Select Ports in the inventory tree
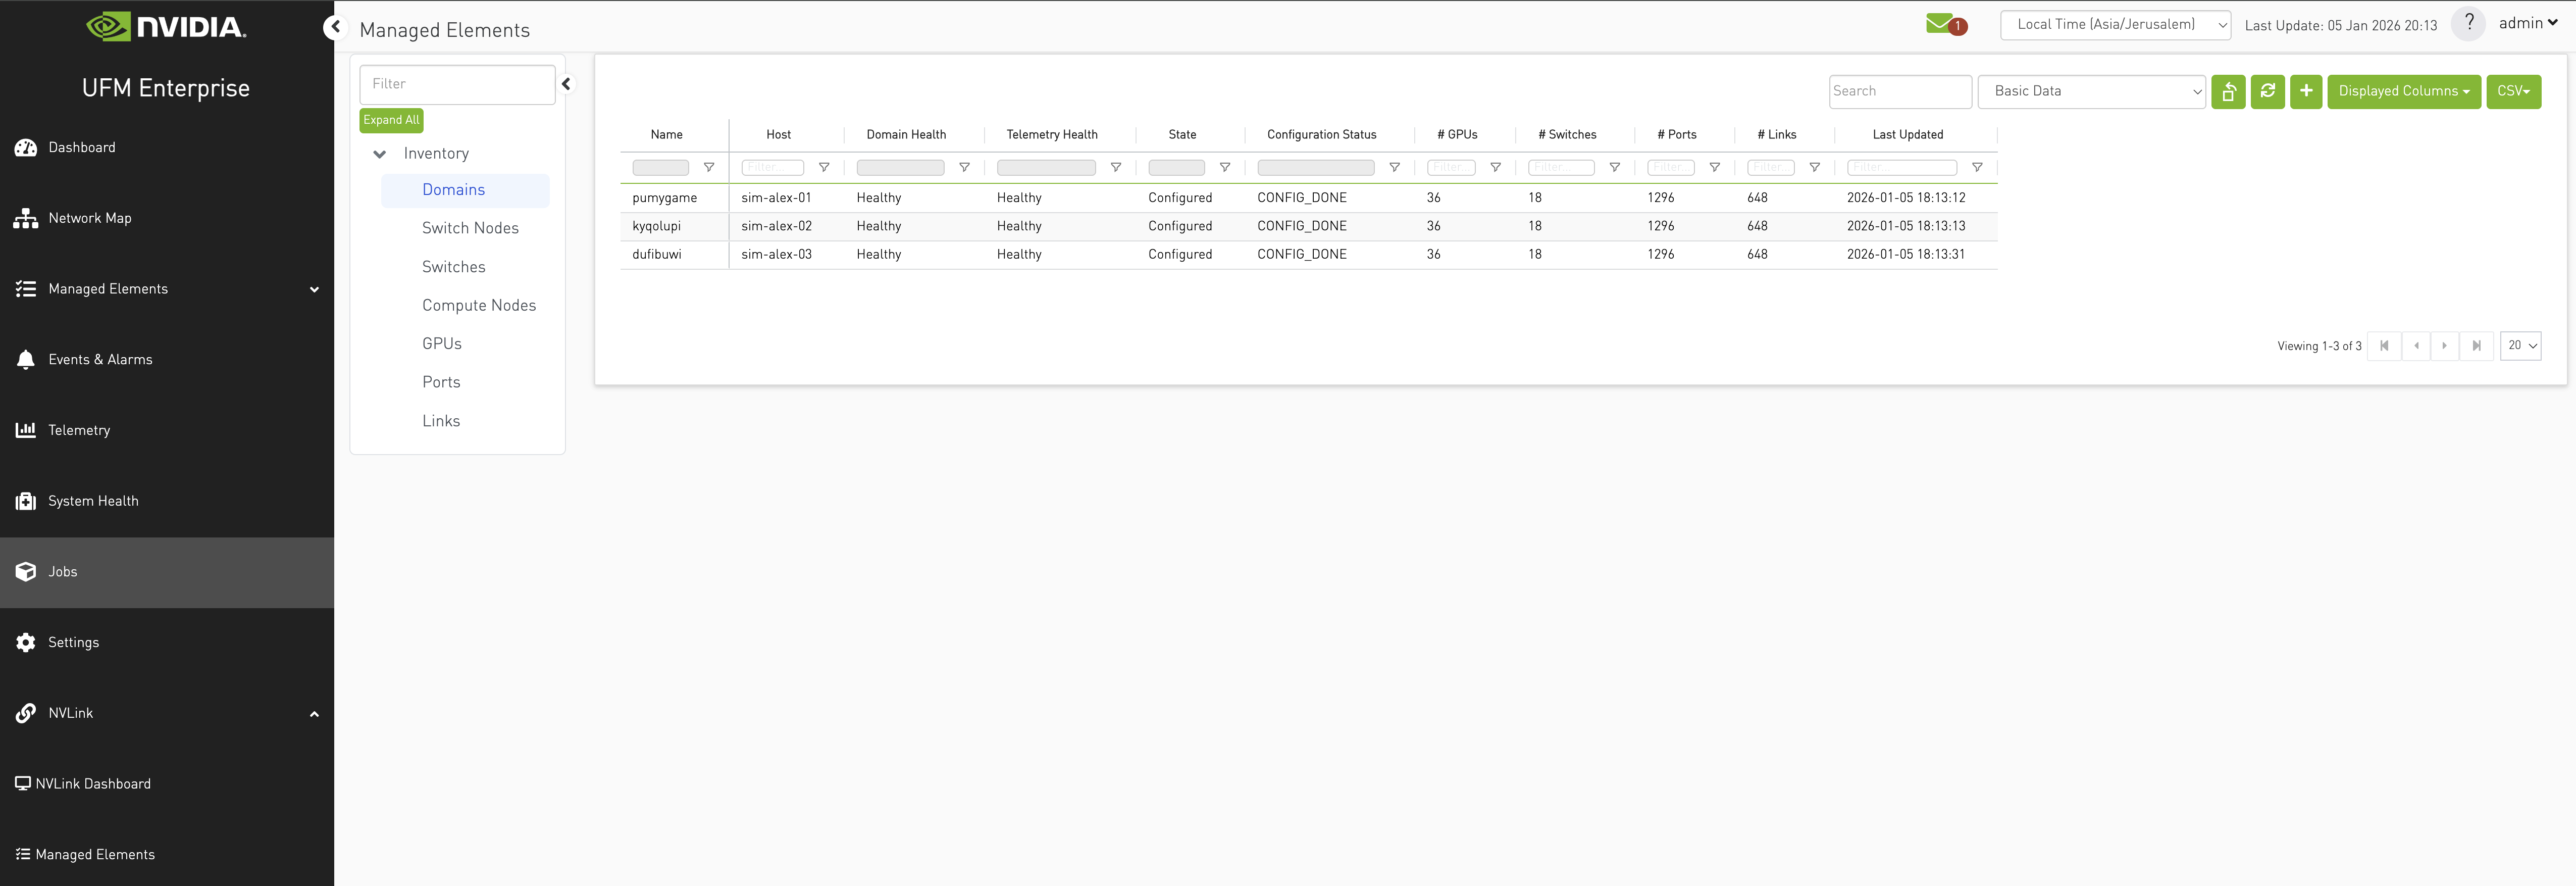The image size is (2576, 886). (x=441, y=383)
